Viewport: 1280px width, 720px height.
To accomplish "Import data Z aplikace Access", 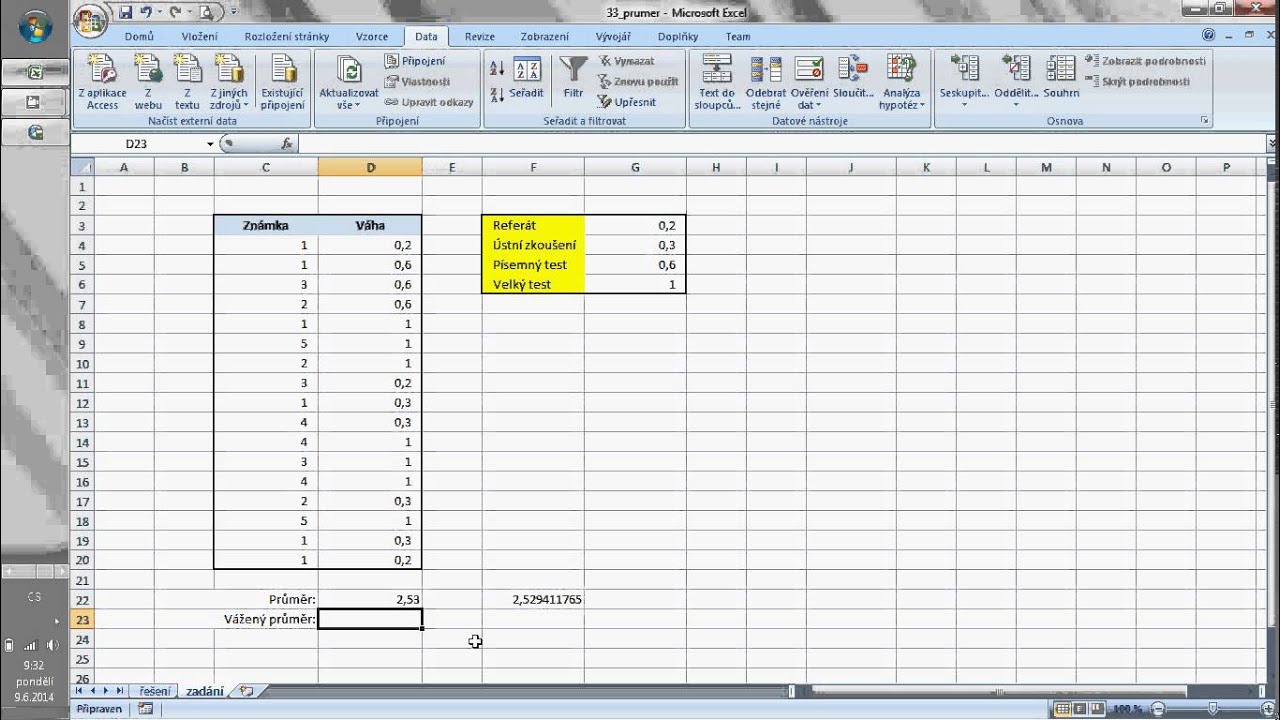I will (x=102, y=83).
